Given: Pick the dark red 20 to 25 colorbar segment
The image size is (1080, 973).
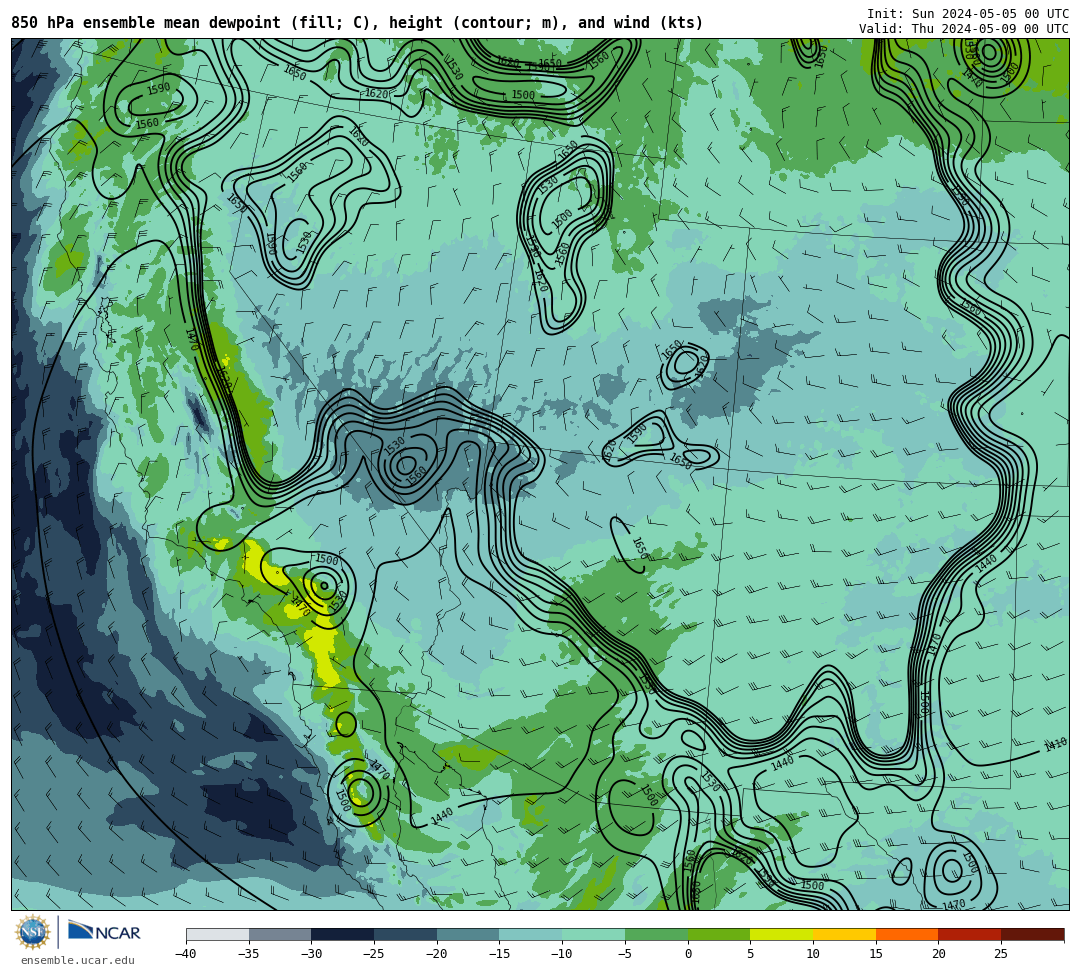Looking at the screenshot, I should [x=970, y=934].
